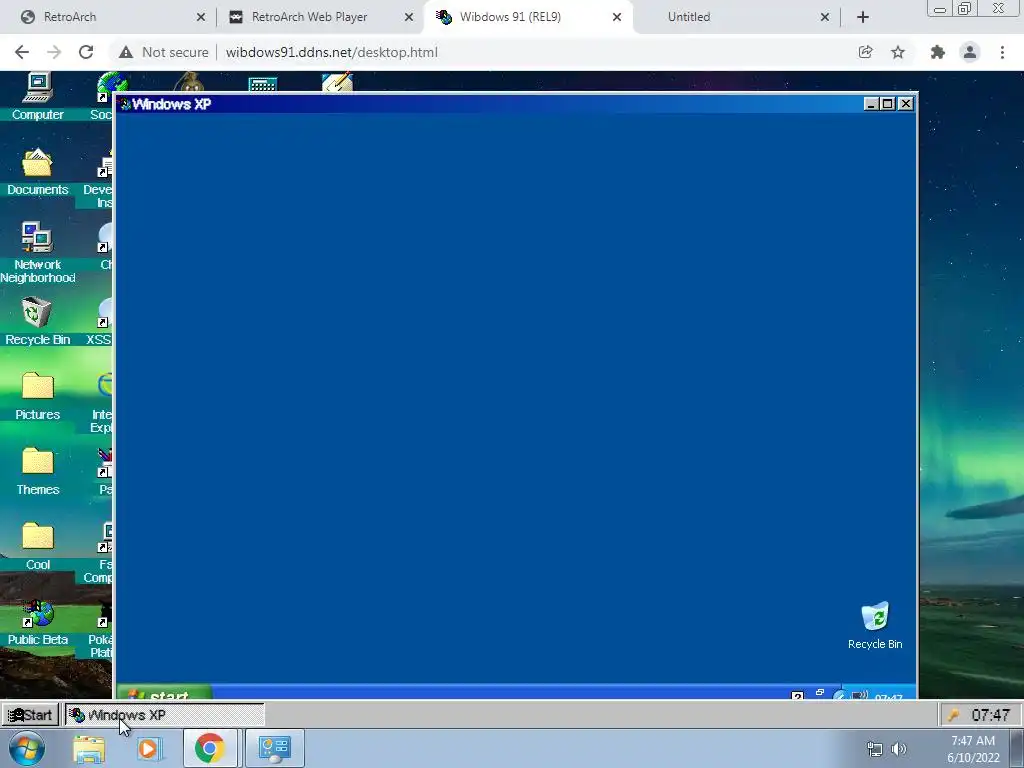Close the Untitled tab

[825, 18]
